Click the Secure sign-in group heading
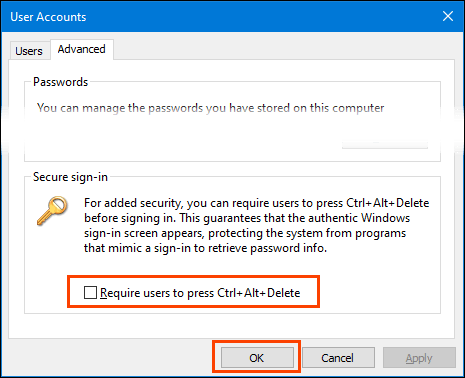465x378 pixels. [70, 177]
